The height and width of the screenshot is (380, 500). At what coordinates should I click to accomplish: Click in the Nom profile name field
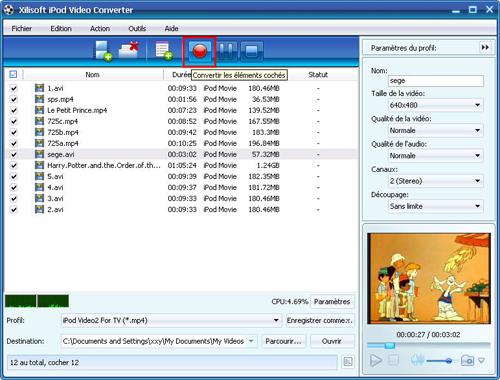[x=436, y=81]
